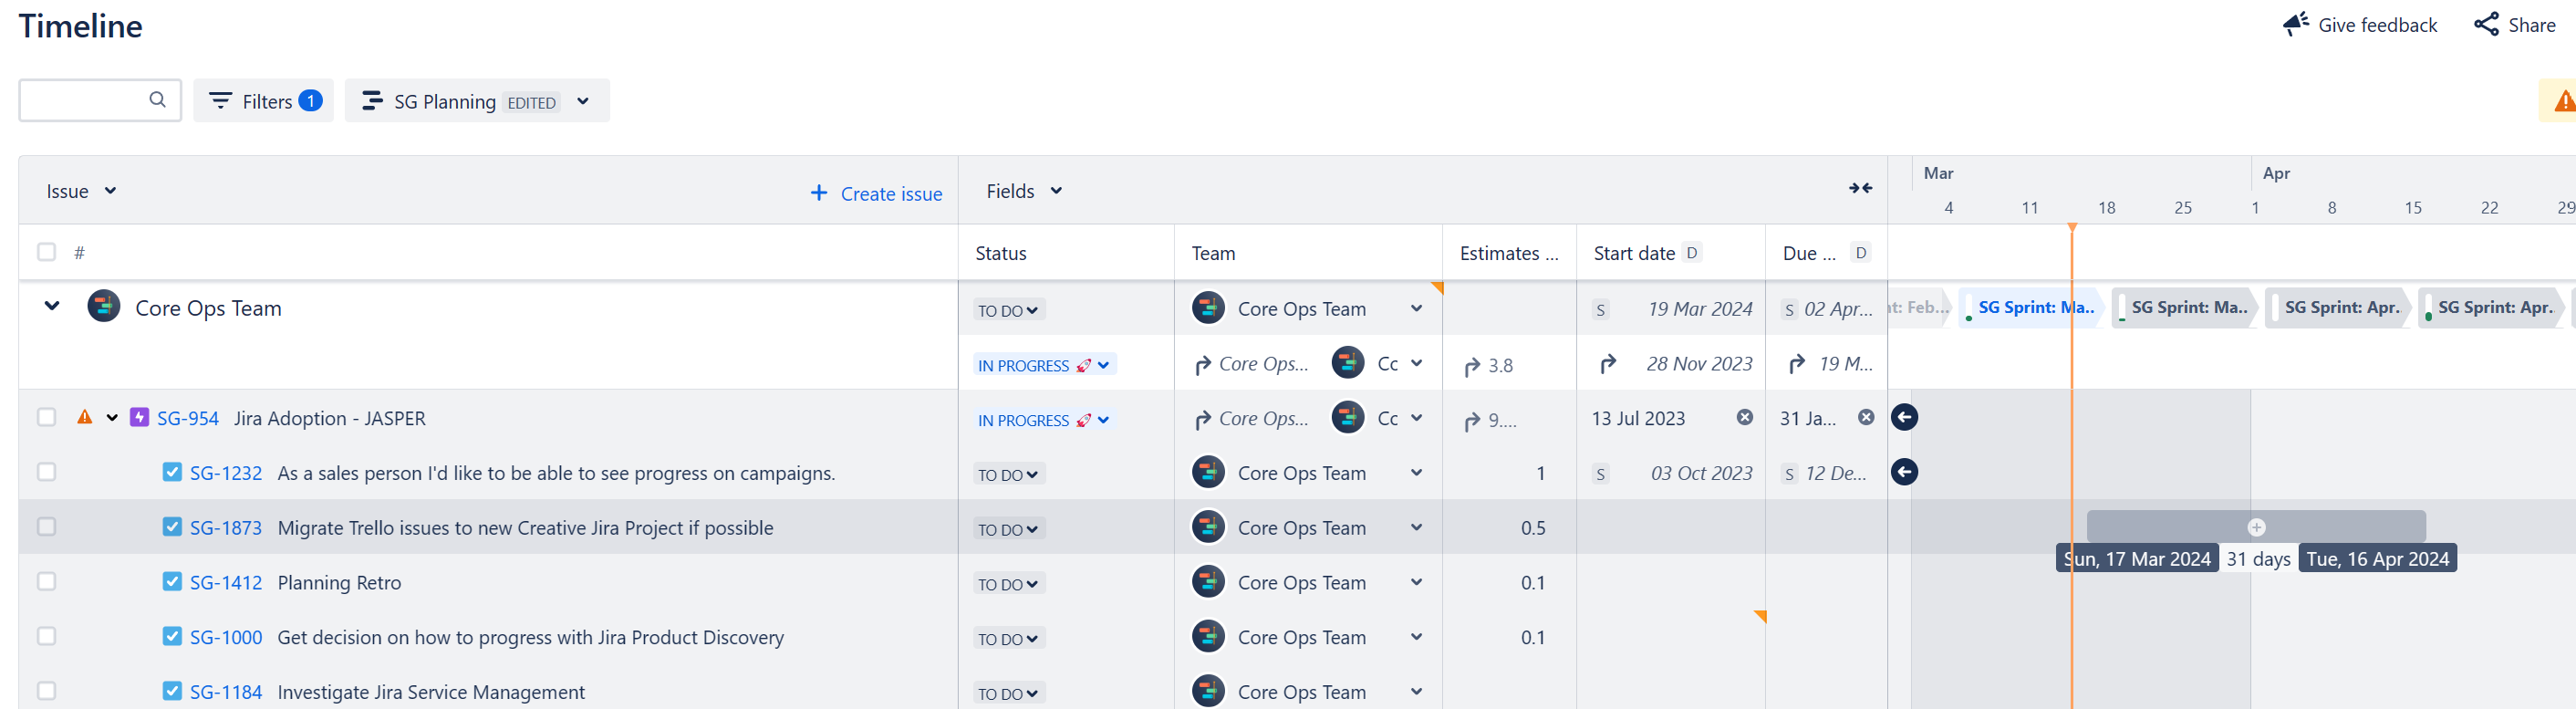Click the Give feedback megaphone icon
This screenshot has height=709, width=2576.
2295,24
